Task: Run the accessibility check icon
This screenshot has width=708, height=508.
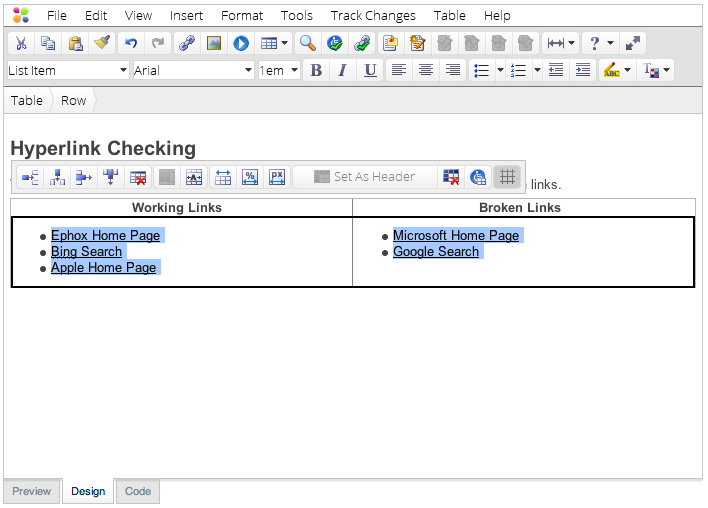Action: (x=335, y=43)
